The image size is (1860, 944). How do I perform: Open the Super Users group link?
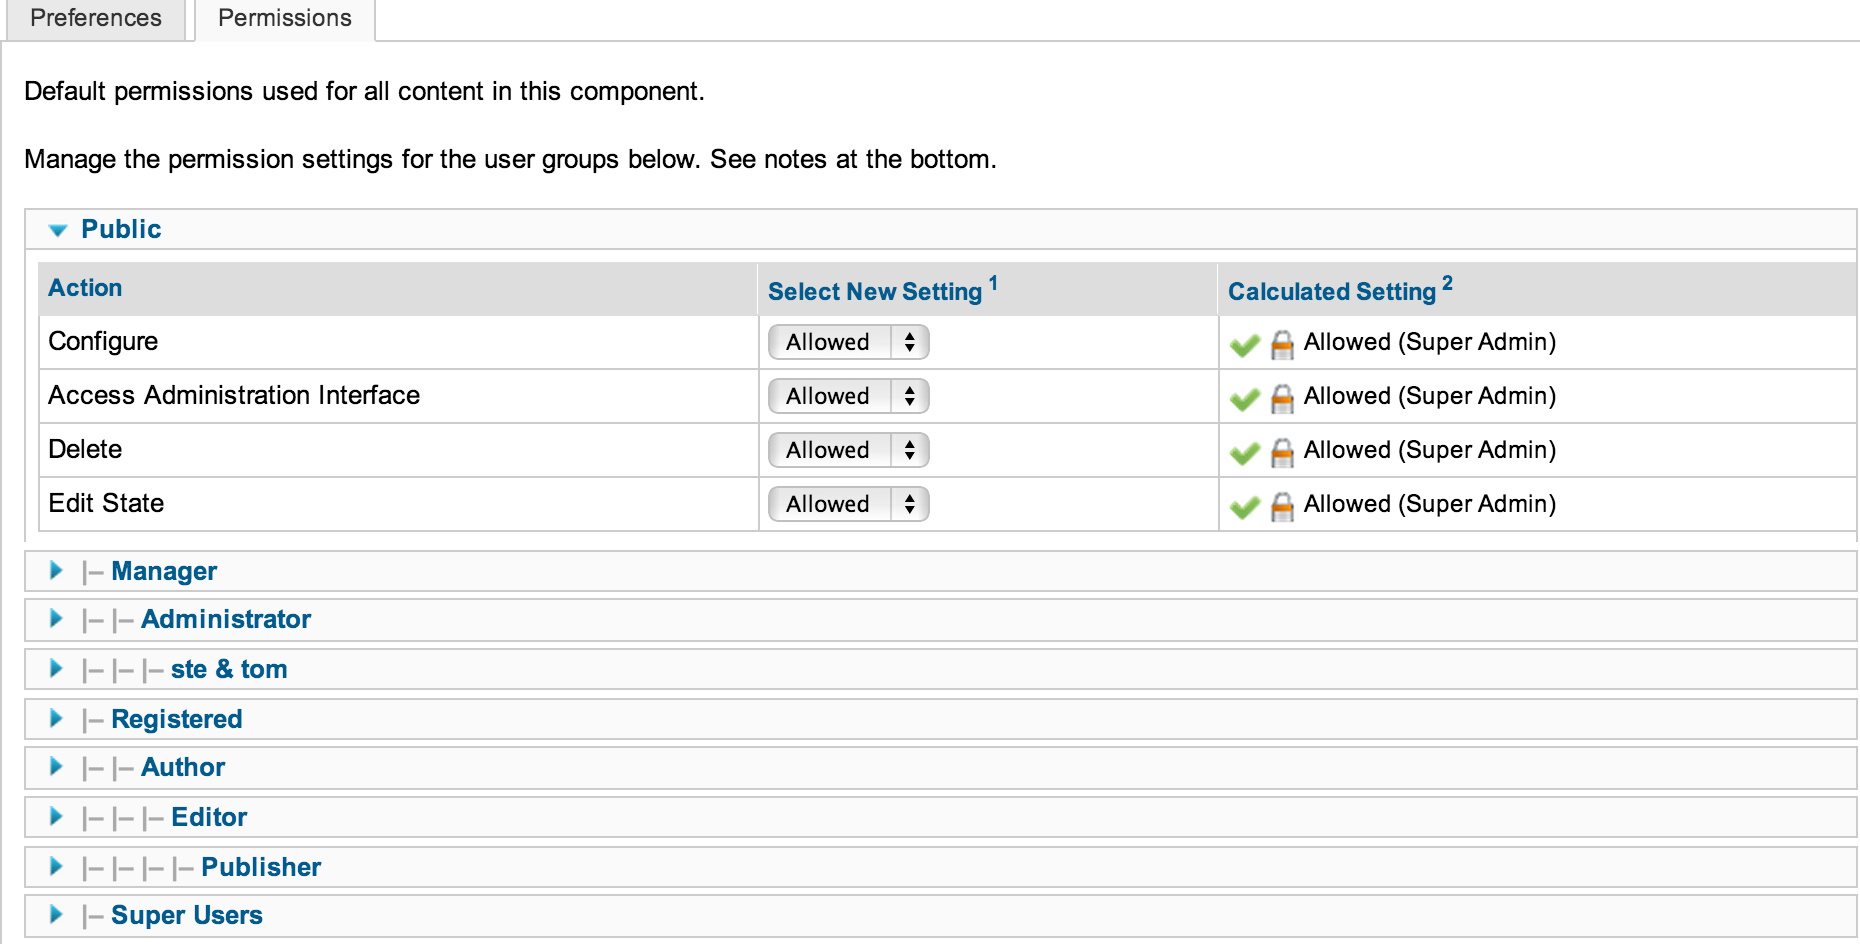187,915
